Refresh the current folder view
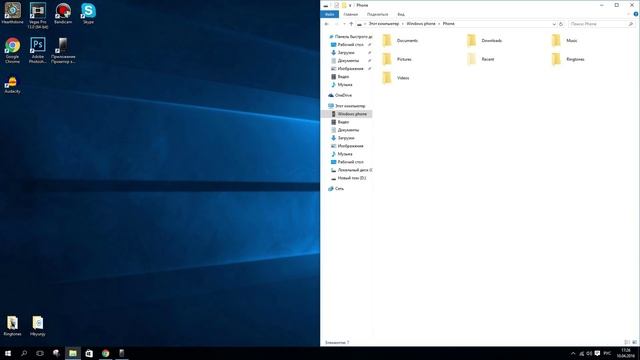Screen dimensions: 640x360 click(561, 24)
